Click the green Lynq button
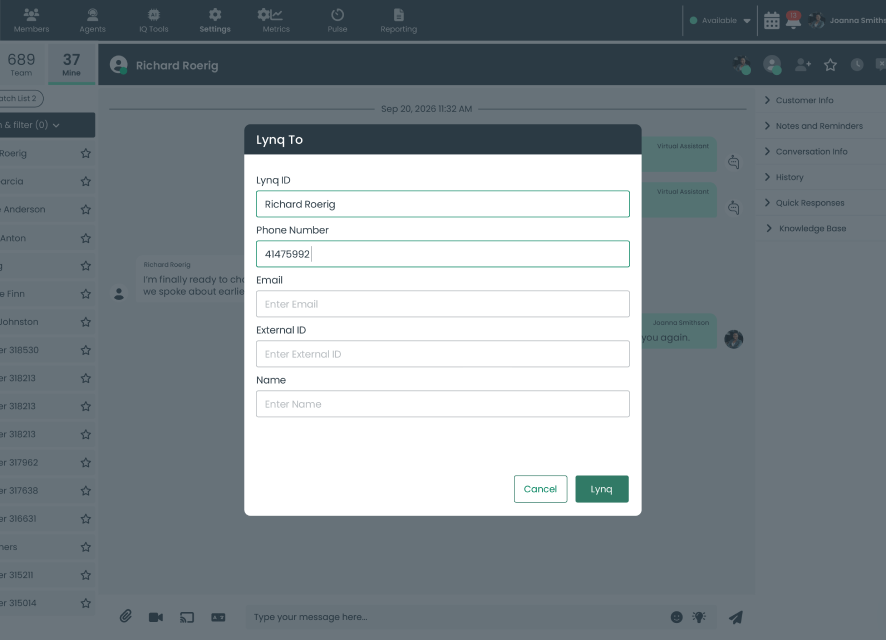Image resolution: width=886 pixels, height=640 pixels. click(x=602, y=489)
